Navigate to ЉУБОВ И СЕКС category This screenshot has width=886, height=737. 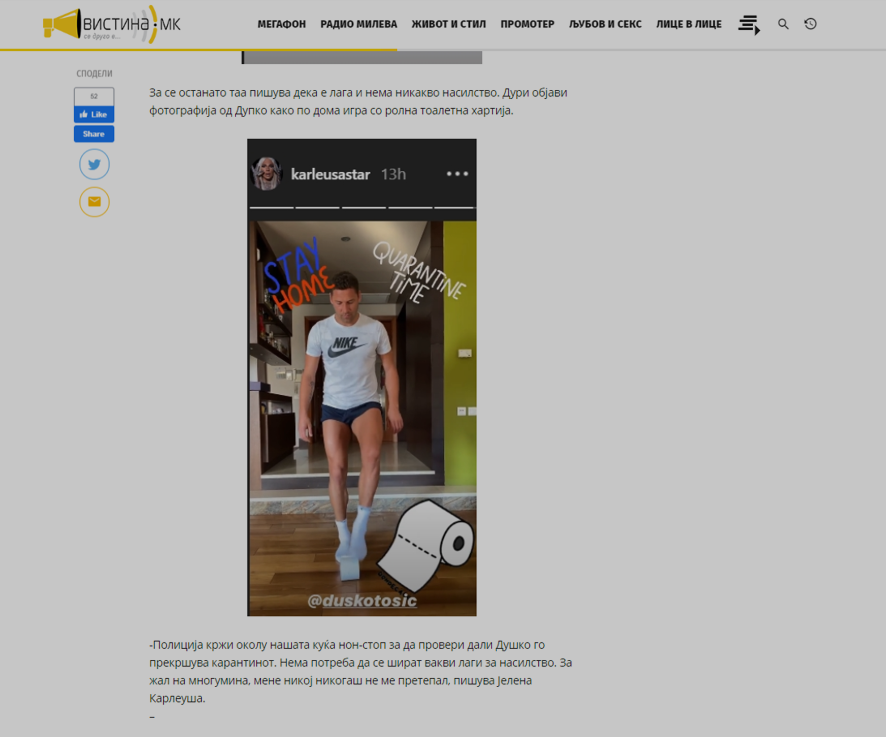(x=605, y=24)
